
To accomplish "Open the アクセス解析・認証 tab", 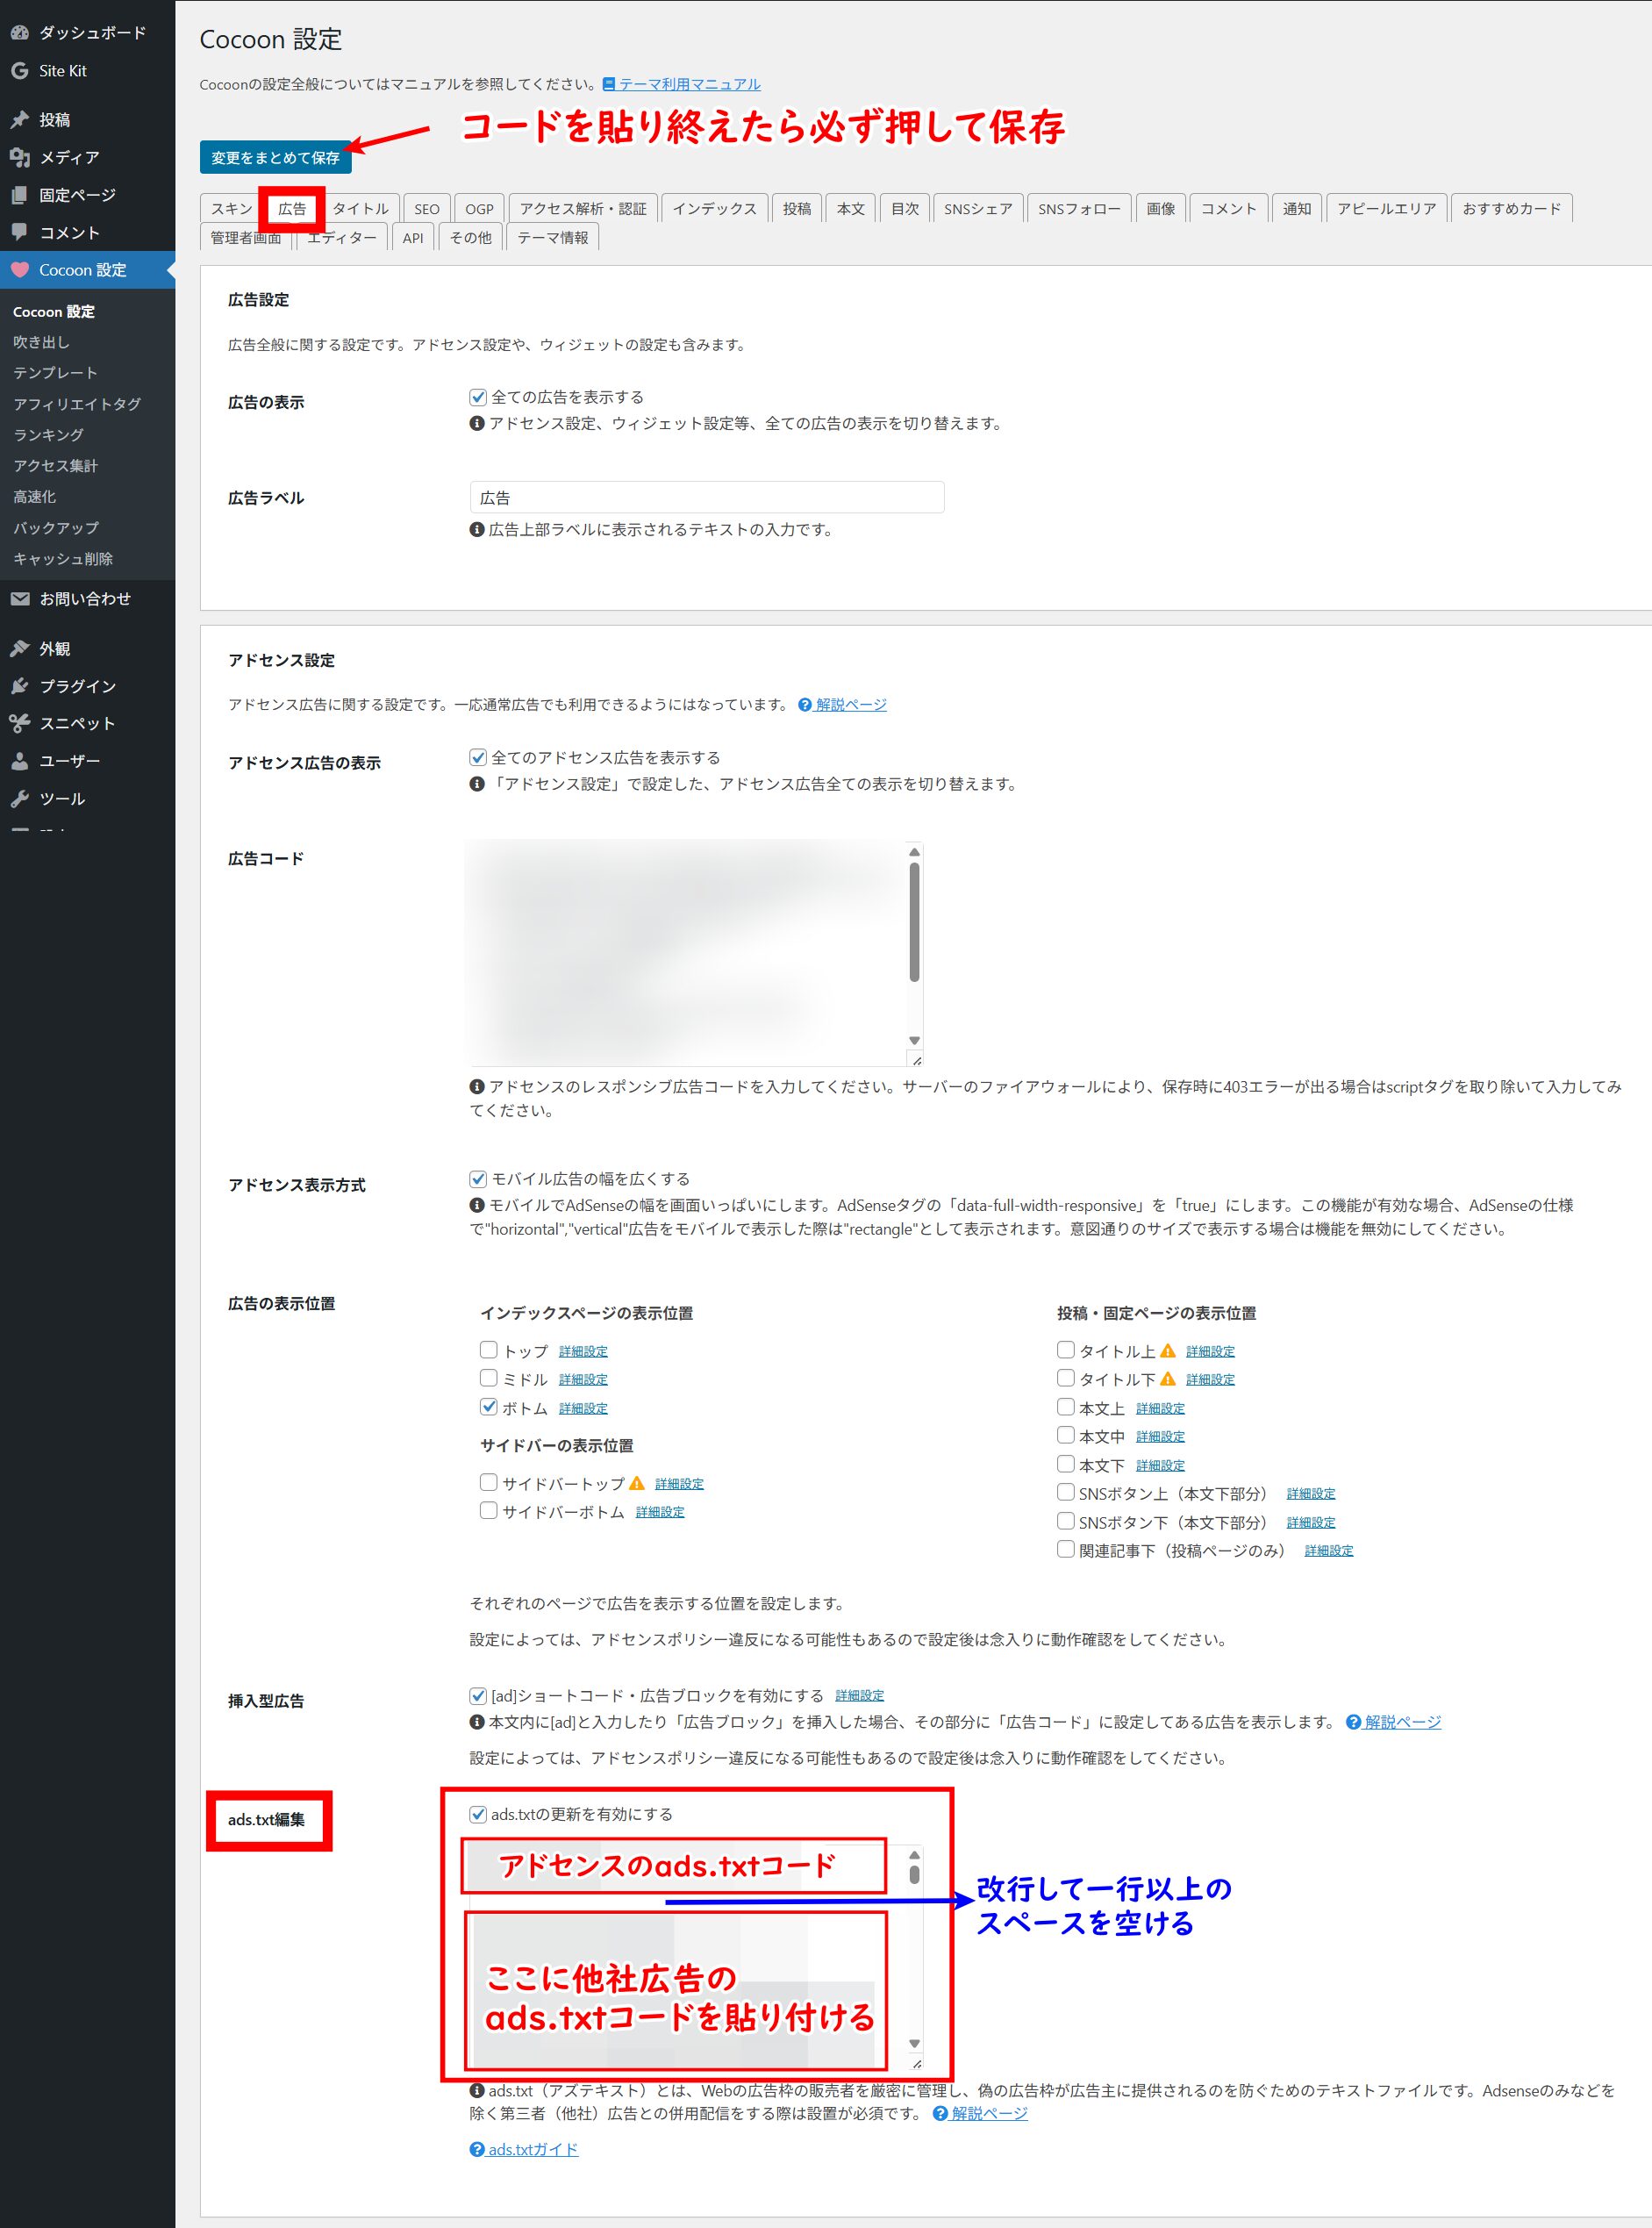I will coord(583,208).
